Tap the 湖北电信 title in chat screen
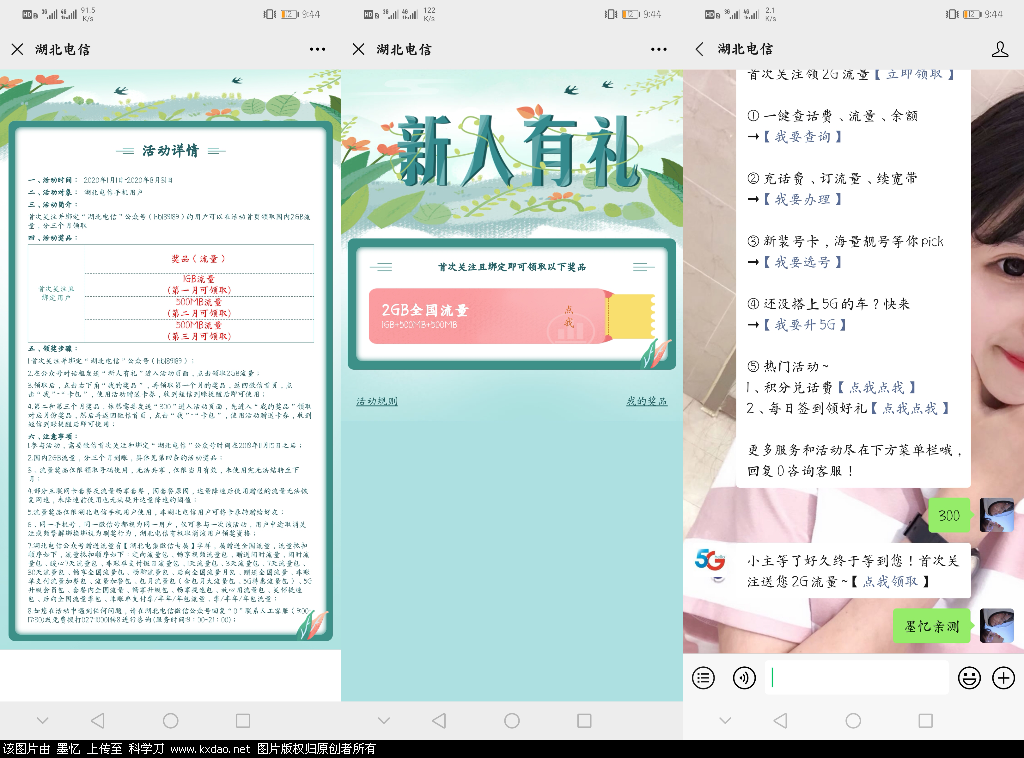Image resolution: width=1024 pixels, height=758 pixels. (x=745, y=49)
